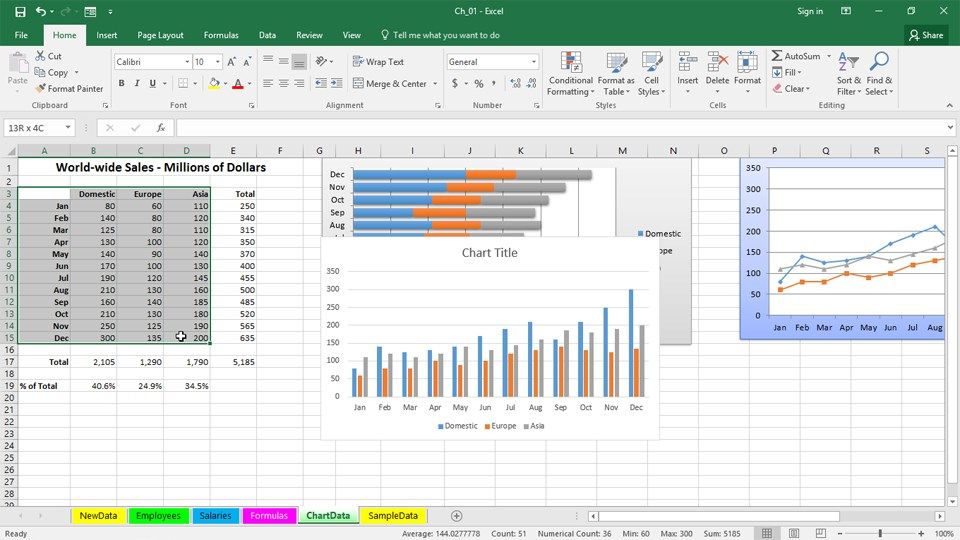
Task: Click Decrease Decimal icon
Action: pos(531,83)
